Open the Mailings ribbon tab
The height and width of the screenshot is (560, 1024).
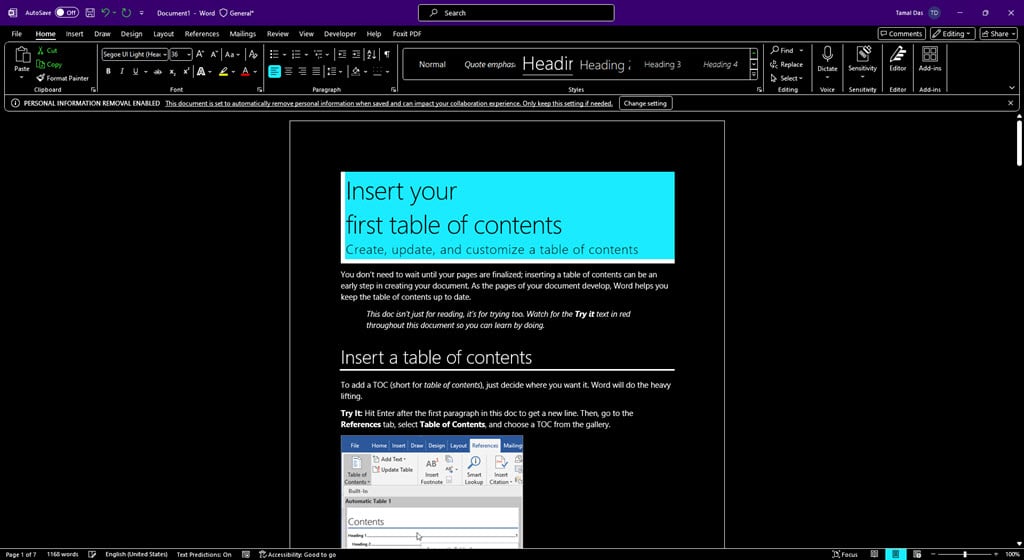(x=242, y=33)
